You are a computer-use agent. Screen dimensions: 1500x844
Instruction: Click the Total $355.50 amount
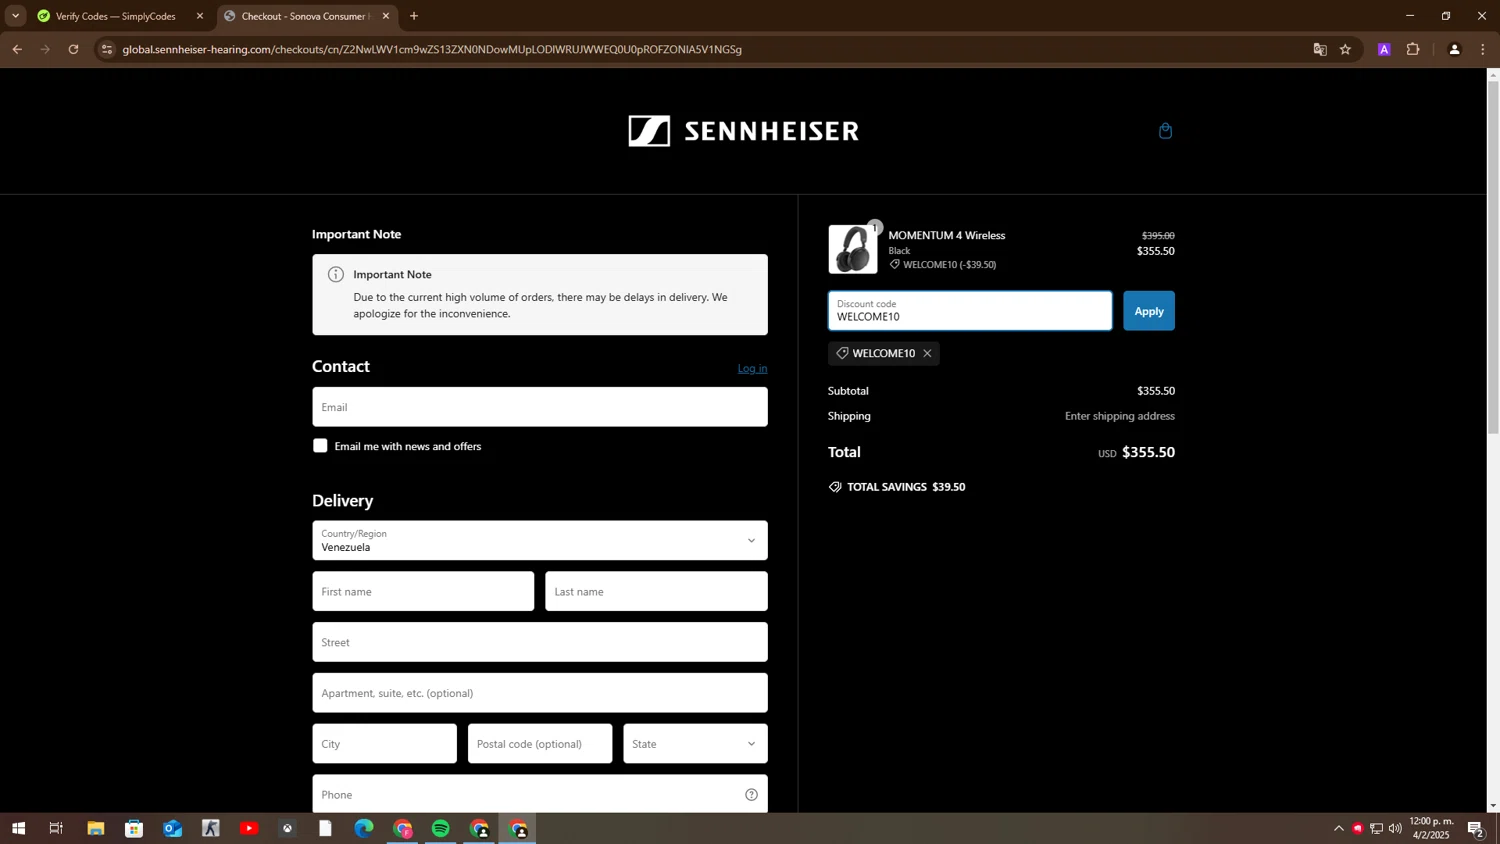coord(1148,452)
